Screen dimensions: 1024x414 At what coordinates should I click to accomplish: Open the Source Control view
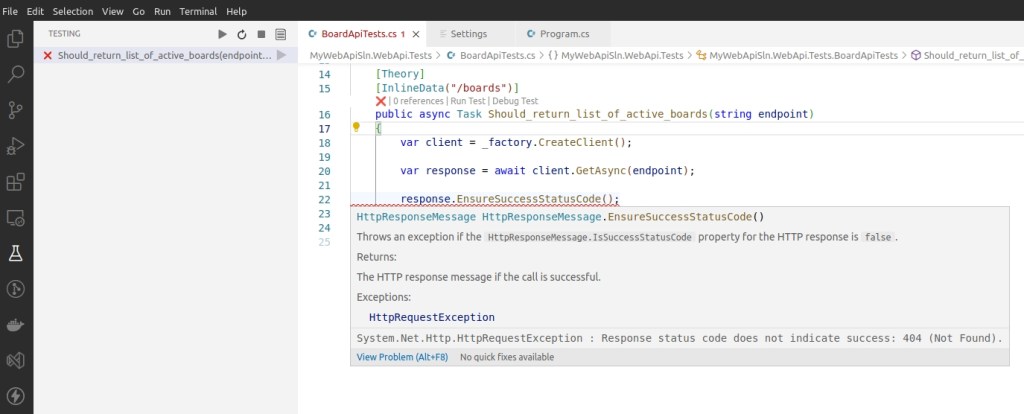point(16,110)
